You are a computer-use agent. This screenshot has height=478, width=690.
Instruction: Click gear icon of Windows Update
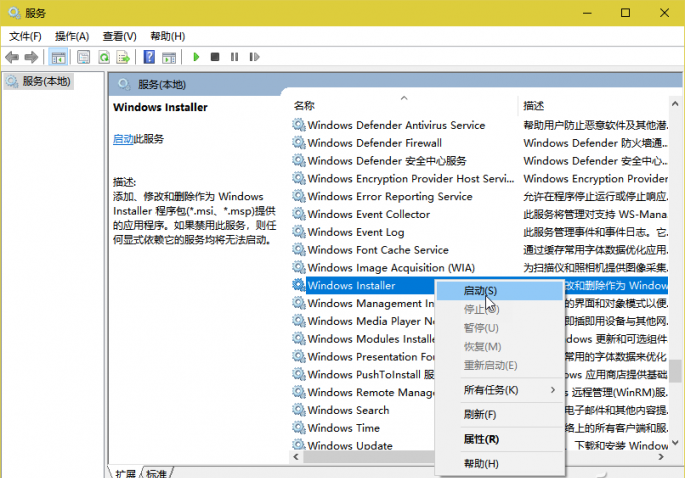click(299, 445)
